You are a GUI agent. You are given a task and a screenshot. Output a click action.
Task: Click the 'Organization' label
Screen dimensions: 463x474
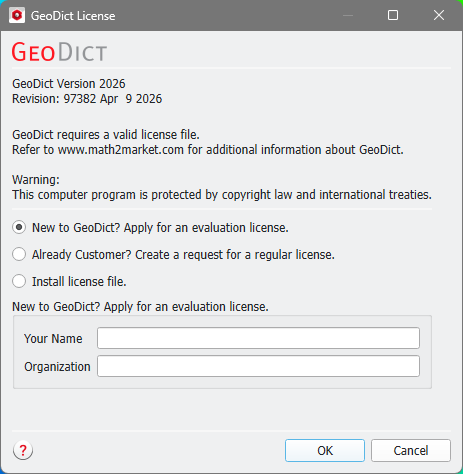[57, 366]
